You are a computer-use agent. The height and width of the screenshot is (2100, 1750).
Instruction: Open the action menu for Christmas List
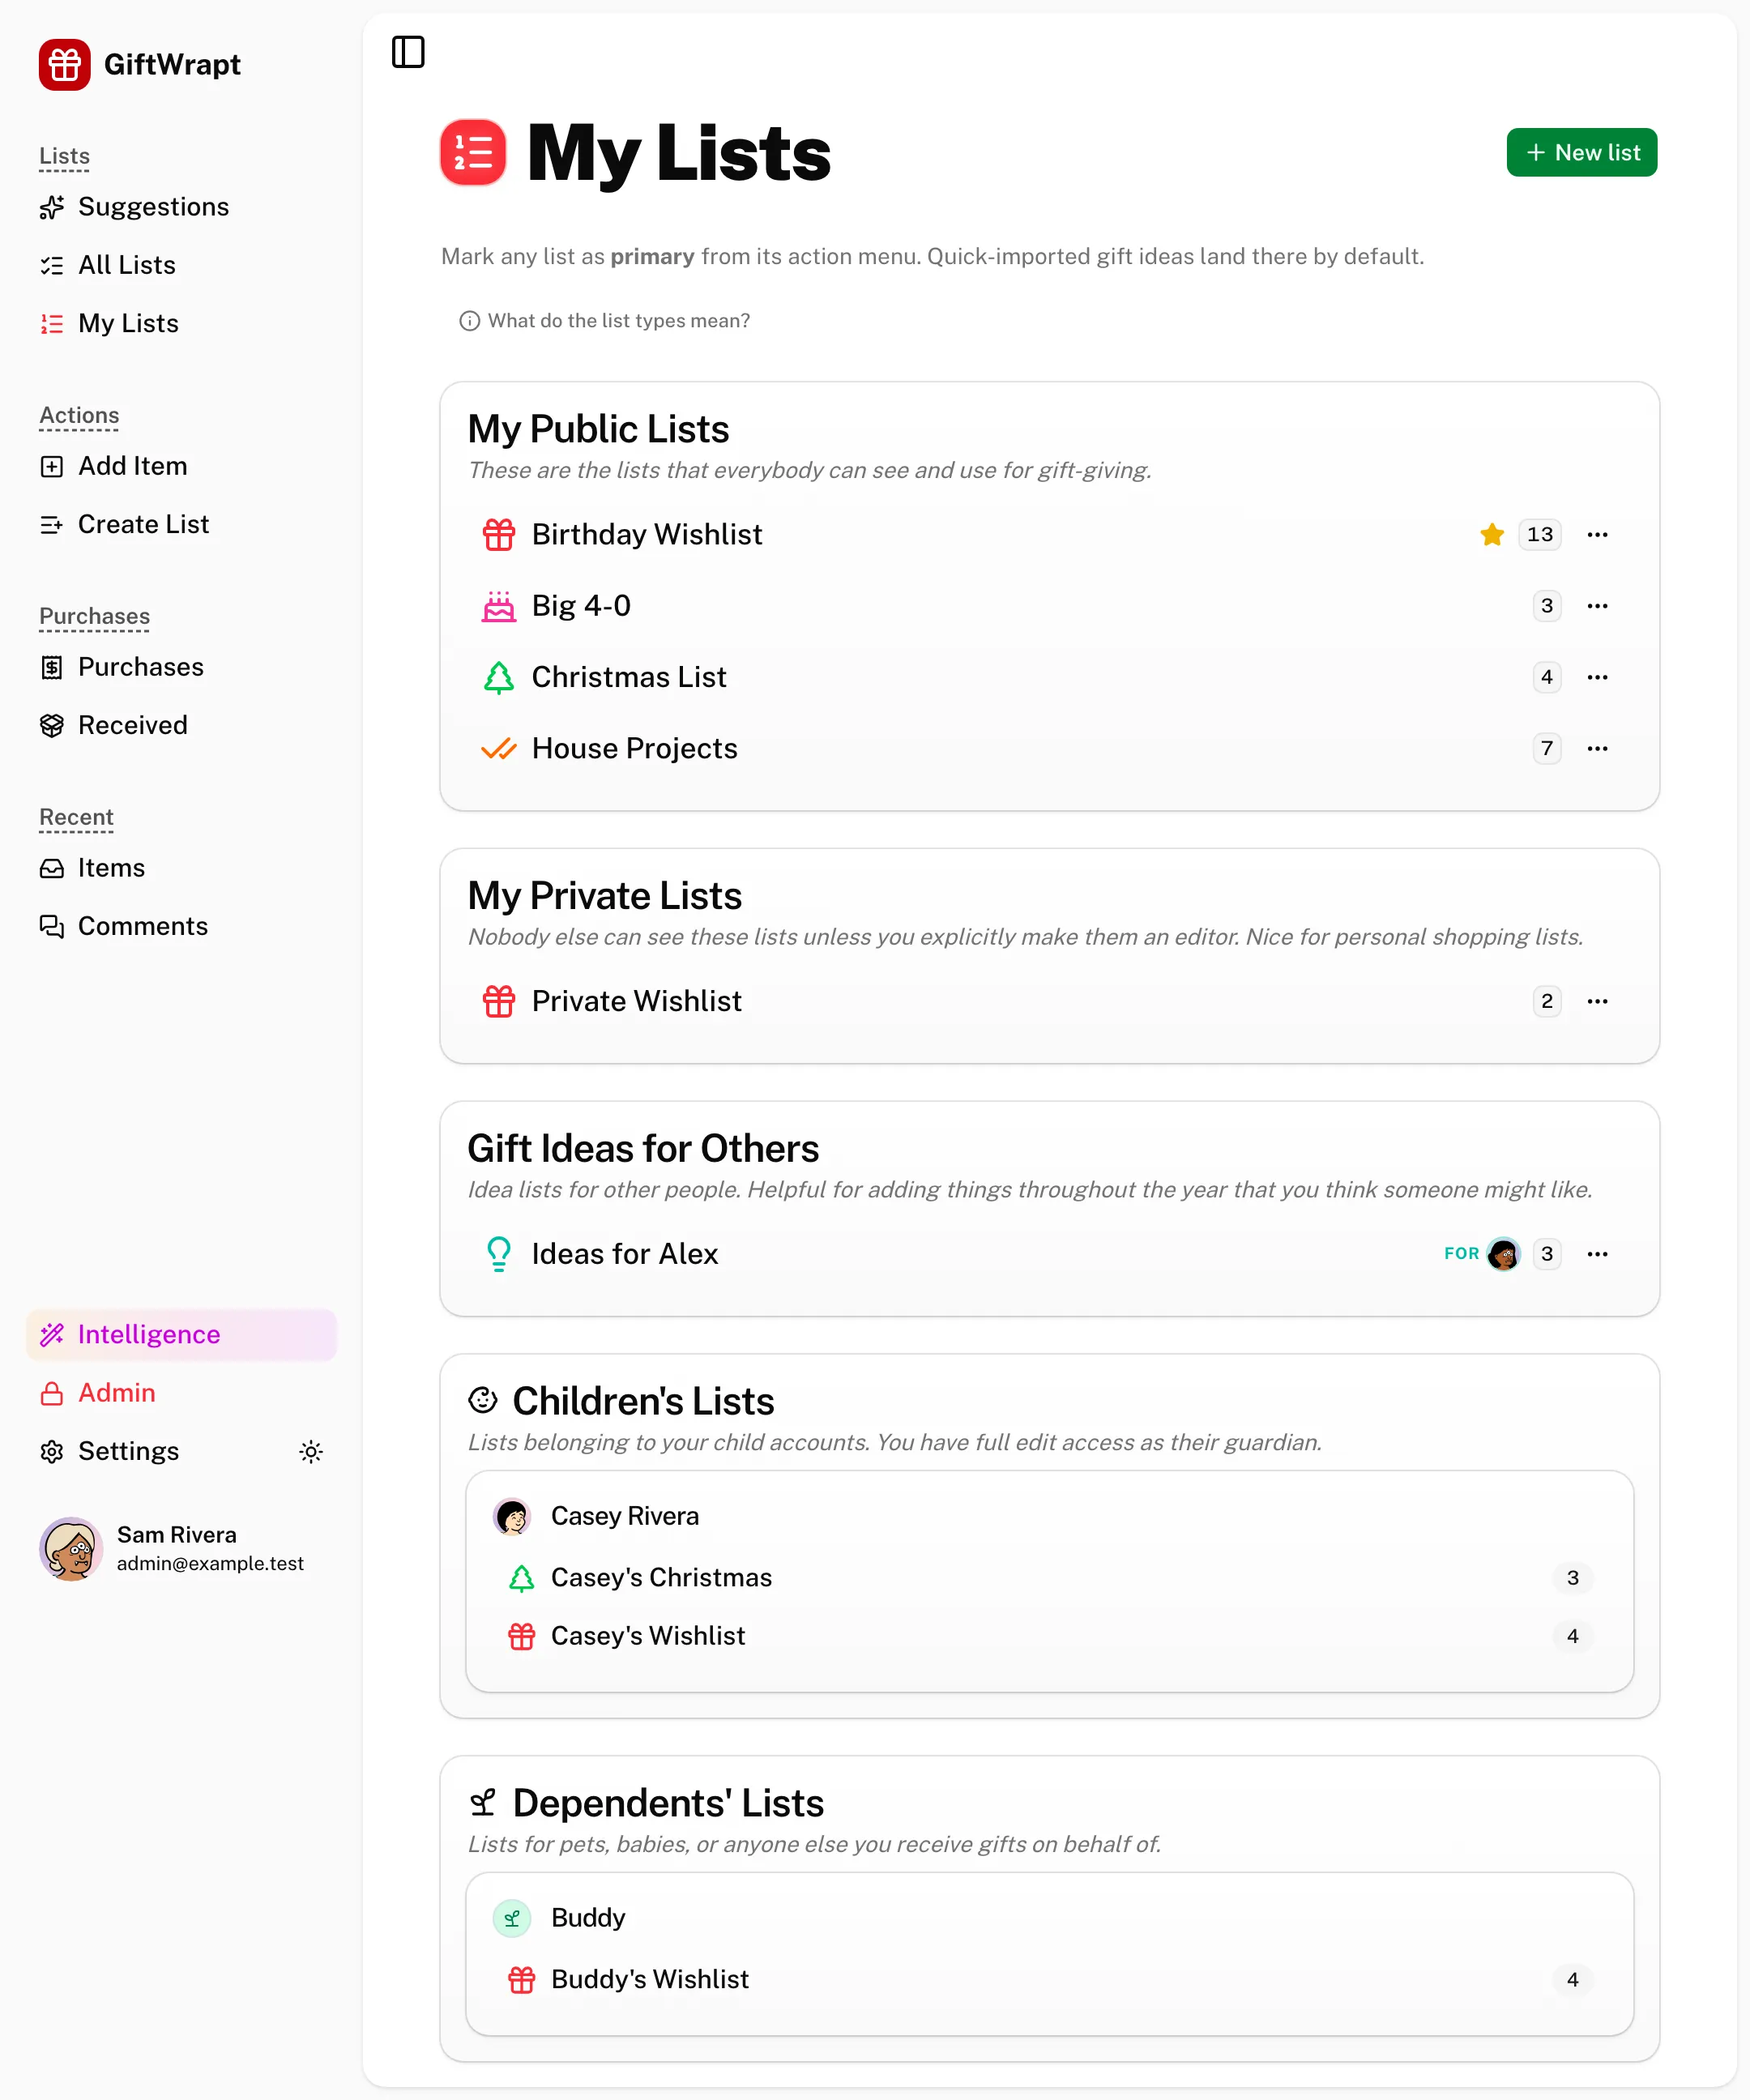pos(1597,677)
